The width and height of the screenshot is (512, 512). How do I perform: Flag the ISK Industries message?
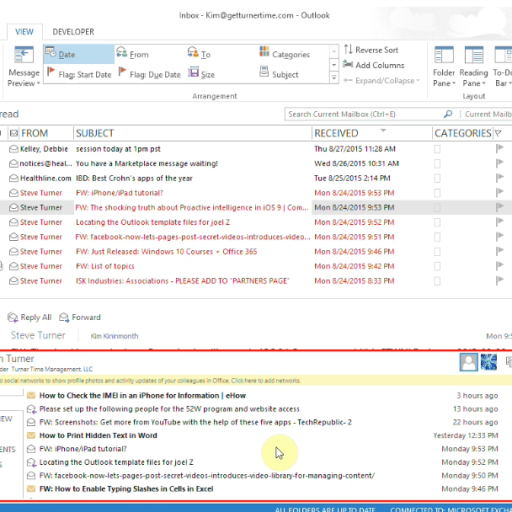(x=499, y=281)
